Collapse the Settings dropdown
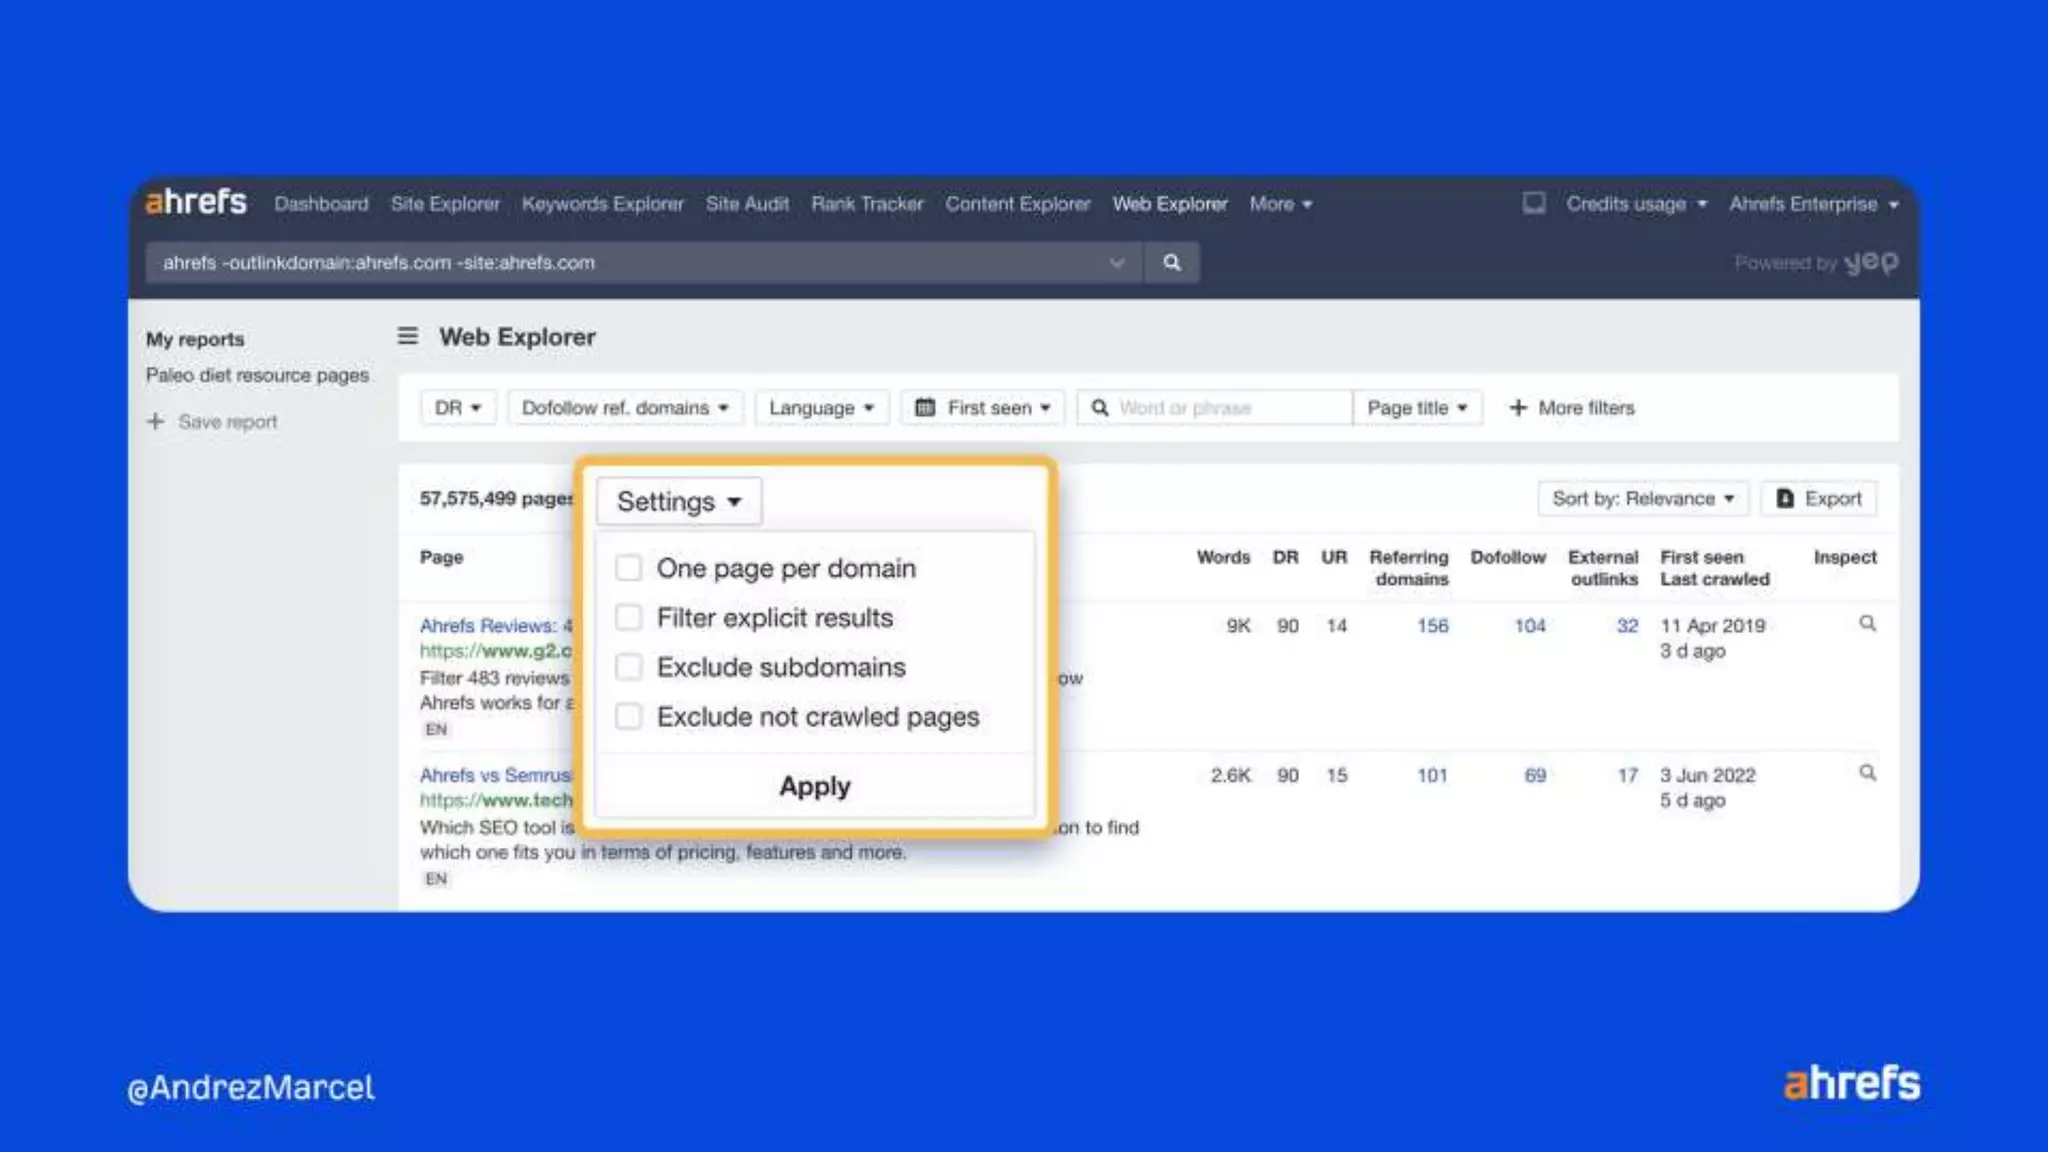Image resolution: width=2048 pixels, height=1152 pixels. click(x=679, y=501)
